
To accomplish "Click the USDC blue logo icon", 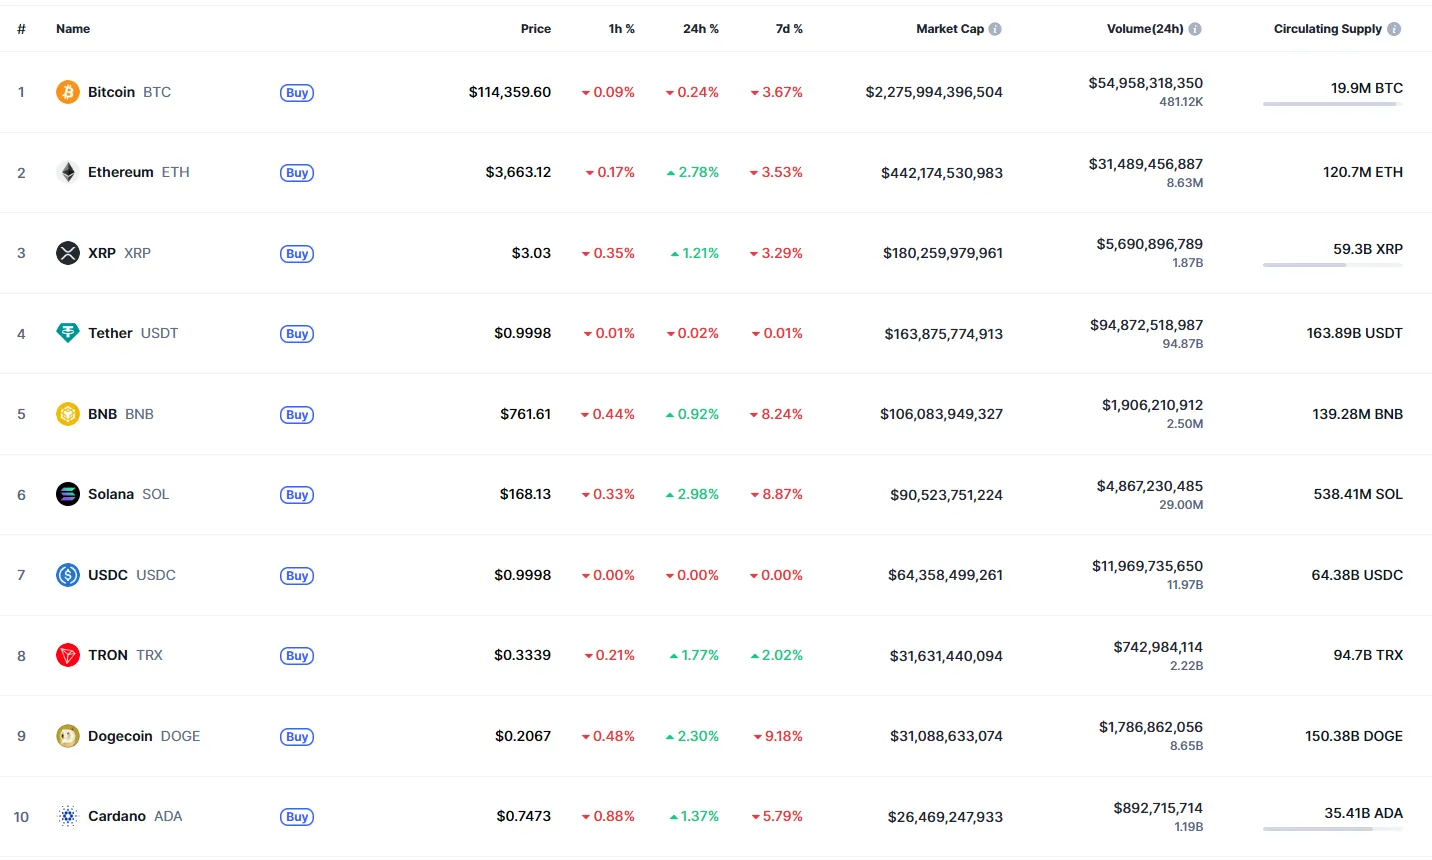I will tap(68, 575).
